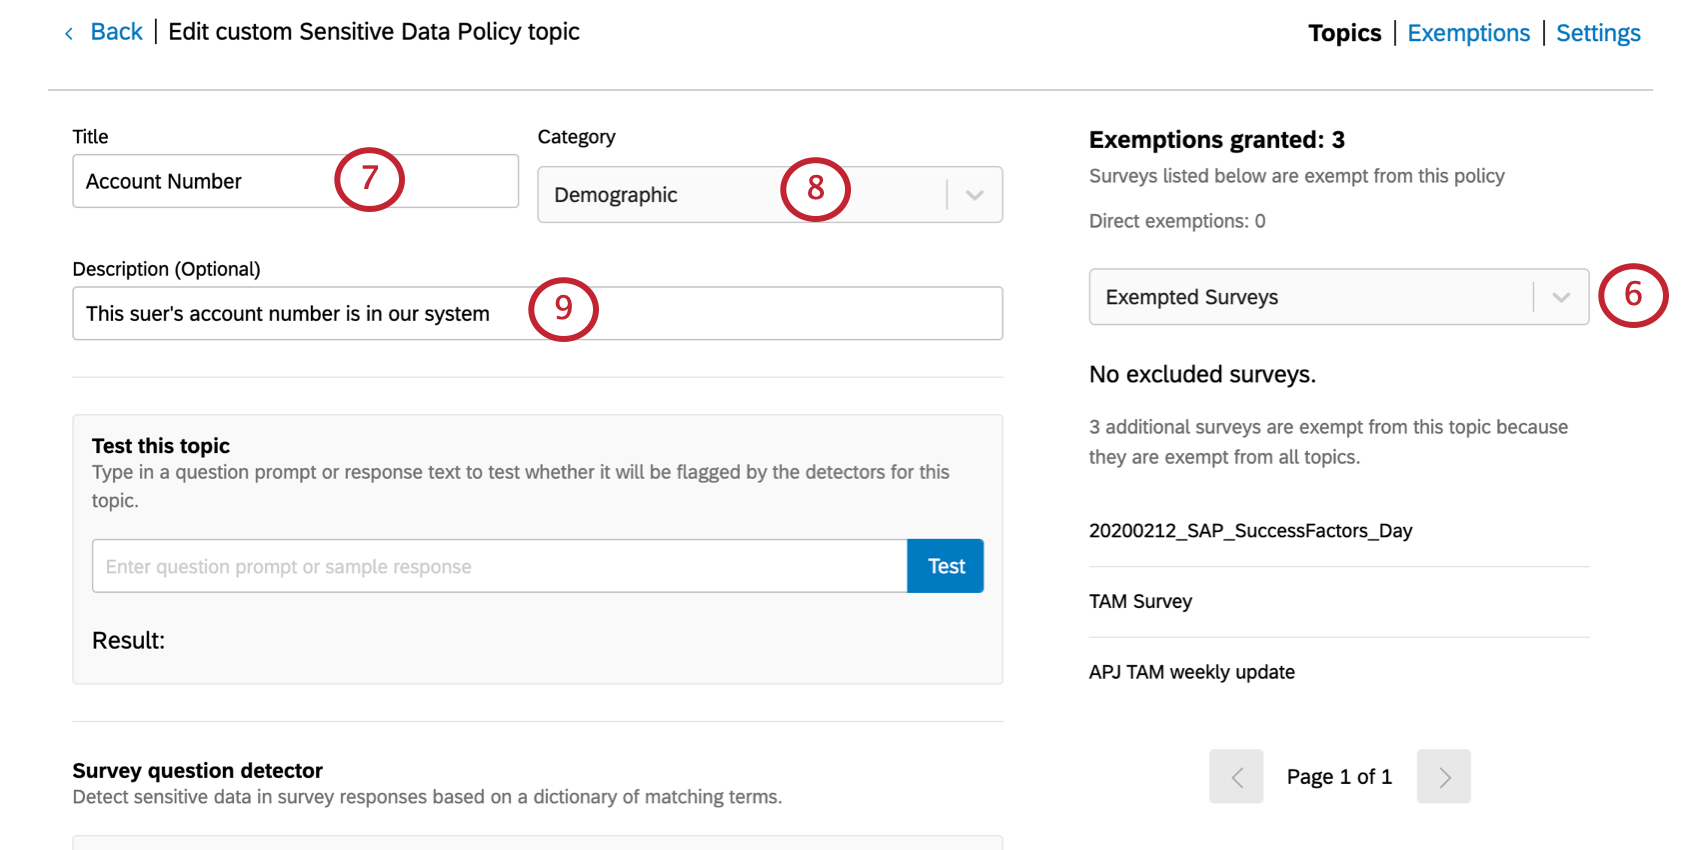Click the next page arrow button

pyautogui.click(x=1443, y=776)
